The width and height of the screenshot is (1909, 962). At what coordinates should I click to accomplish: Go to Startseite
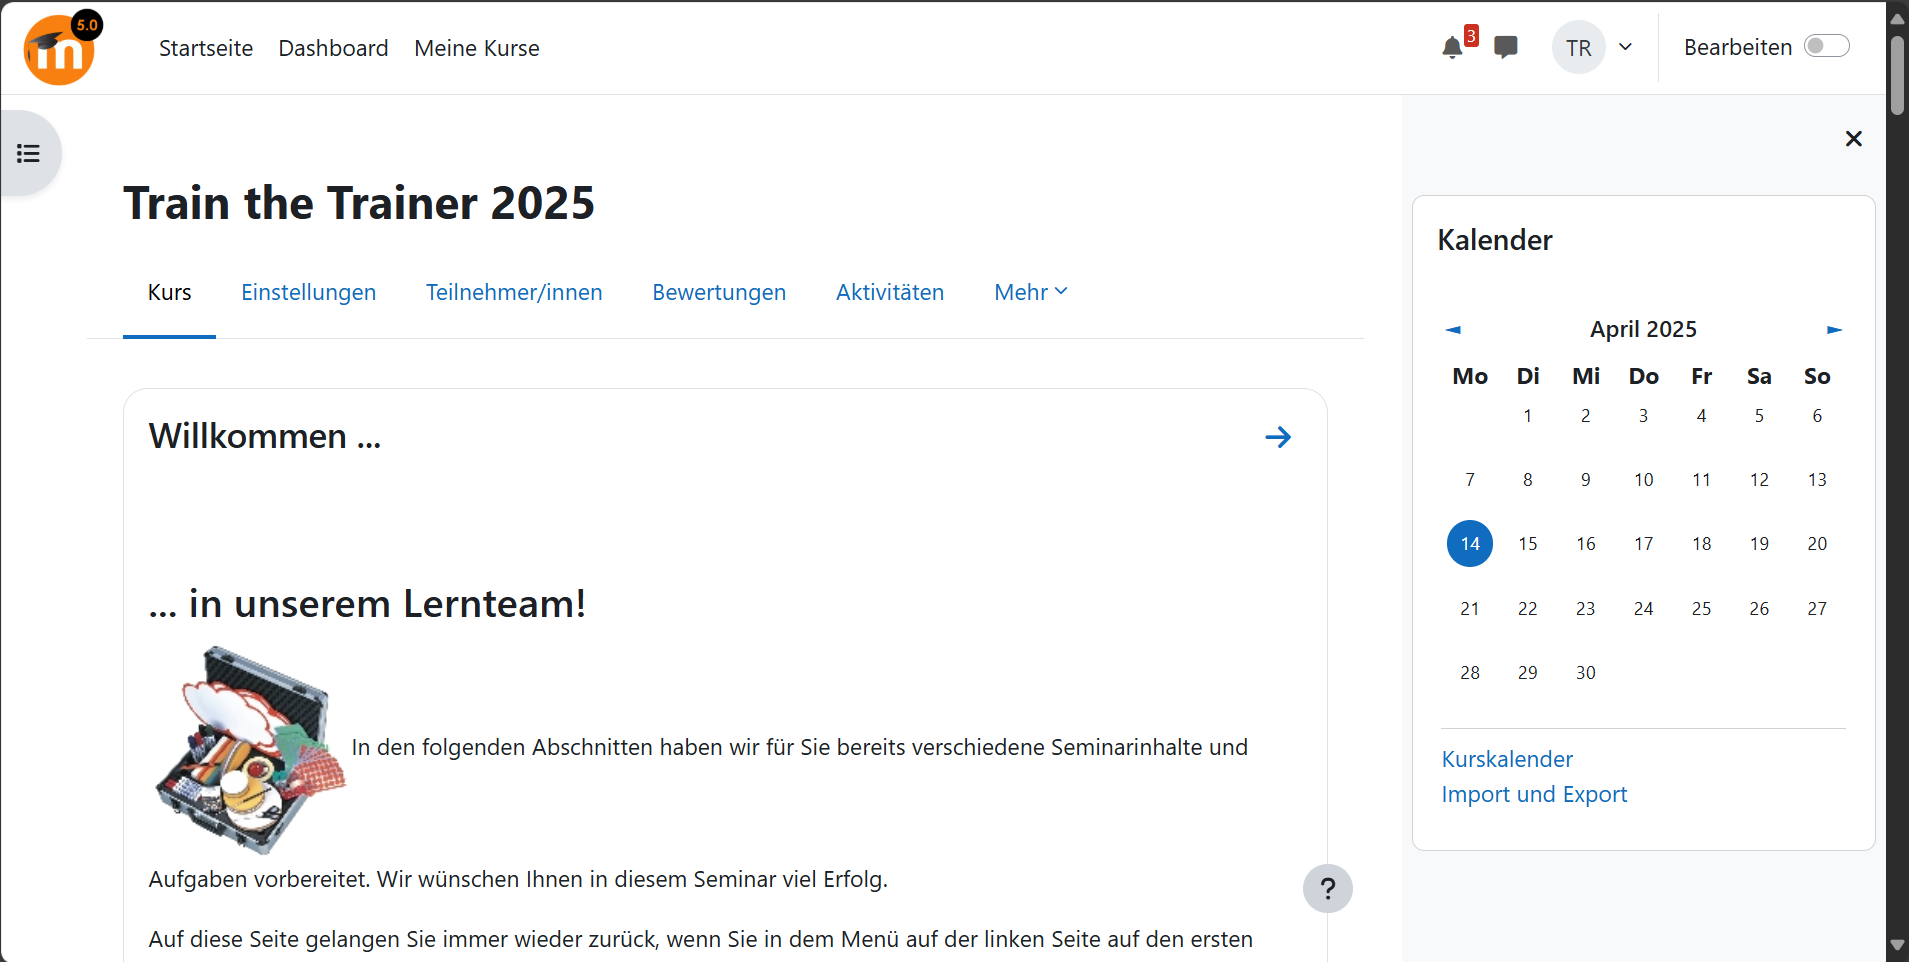(x=206, y=48)
